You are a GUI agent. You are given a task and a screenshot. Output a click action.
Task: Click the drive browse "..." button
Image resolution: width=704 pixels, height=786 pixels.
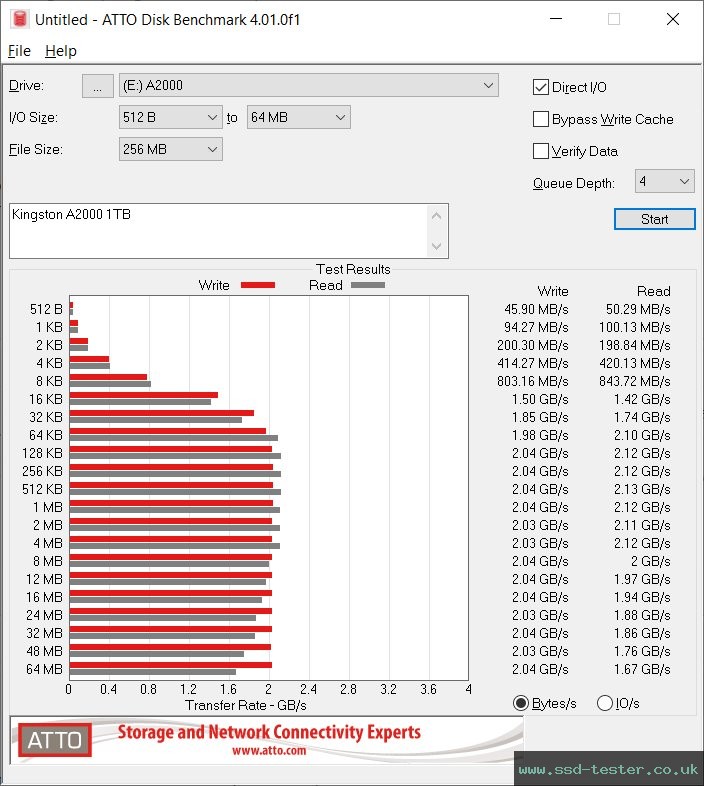click(x=97, y=86)
